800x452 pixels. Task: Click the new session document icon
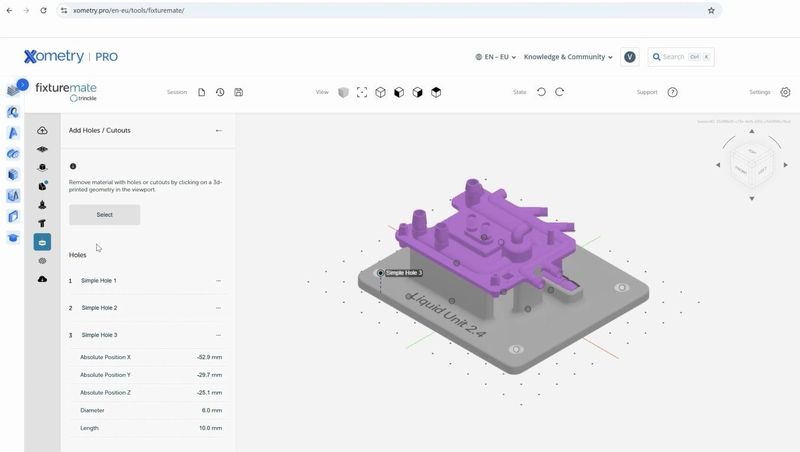[x=202, y=92]
